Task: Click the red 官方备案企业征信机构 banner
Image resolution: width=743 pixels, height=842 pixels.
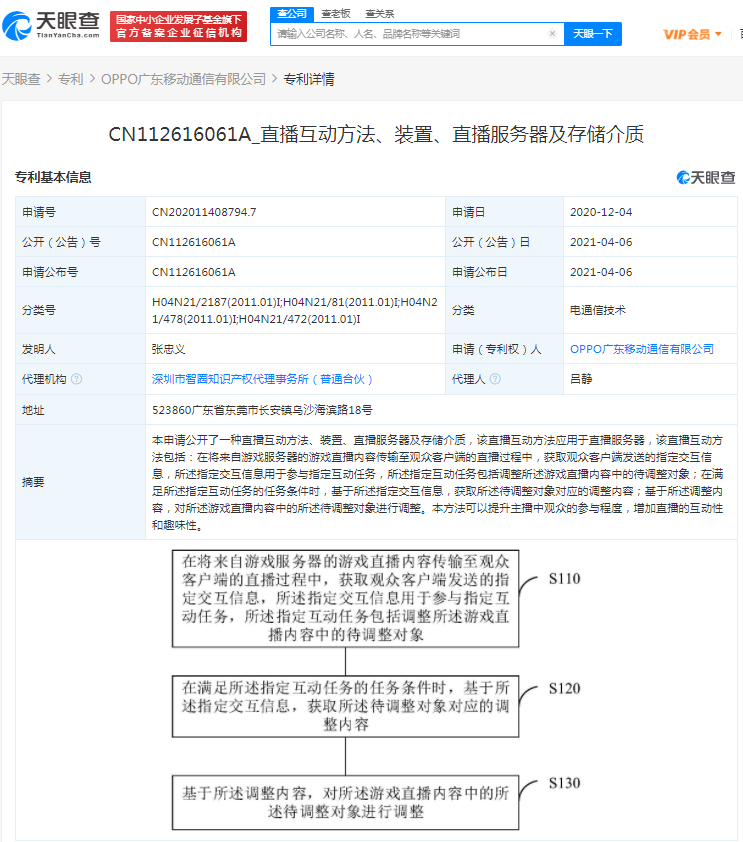Action: pos(178,26)
